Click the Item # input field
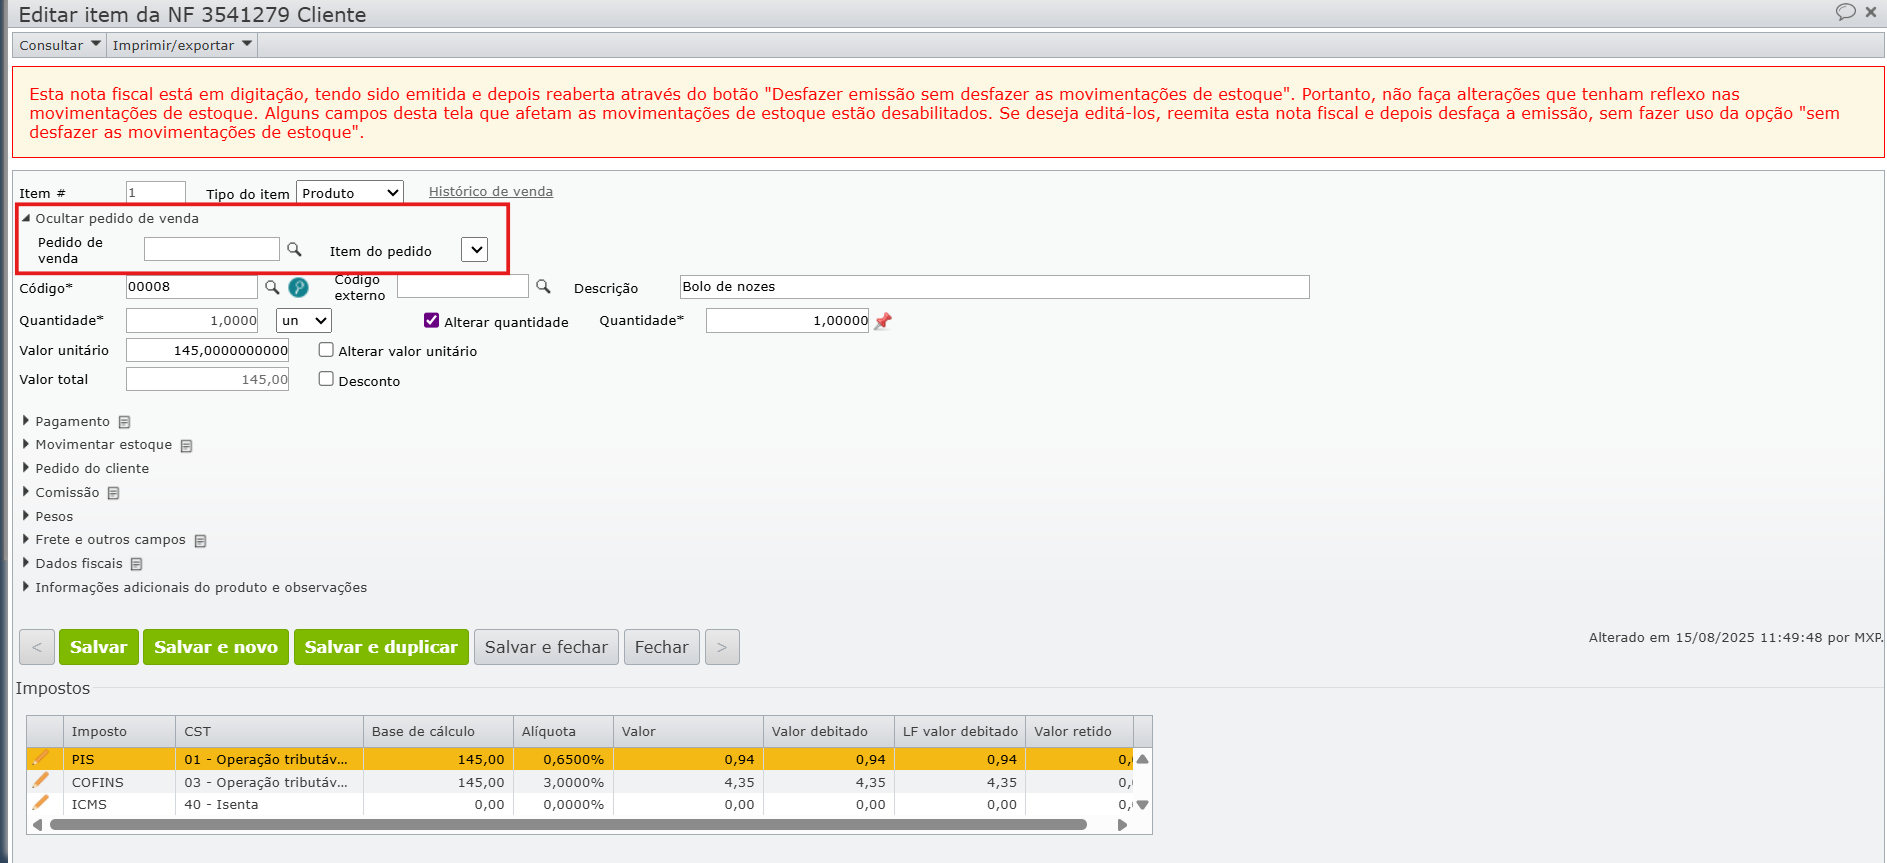 coord(156,192)
